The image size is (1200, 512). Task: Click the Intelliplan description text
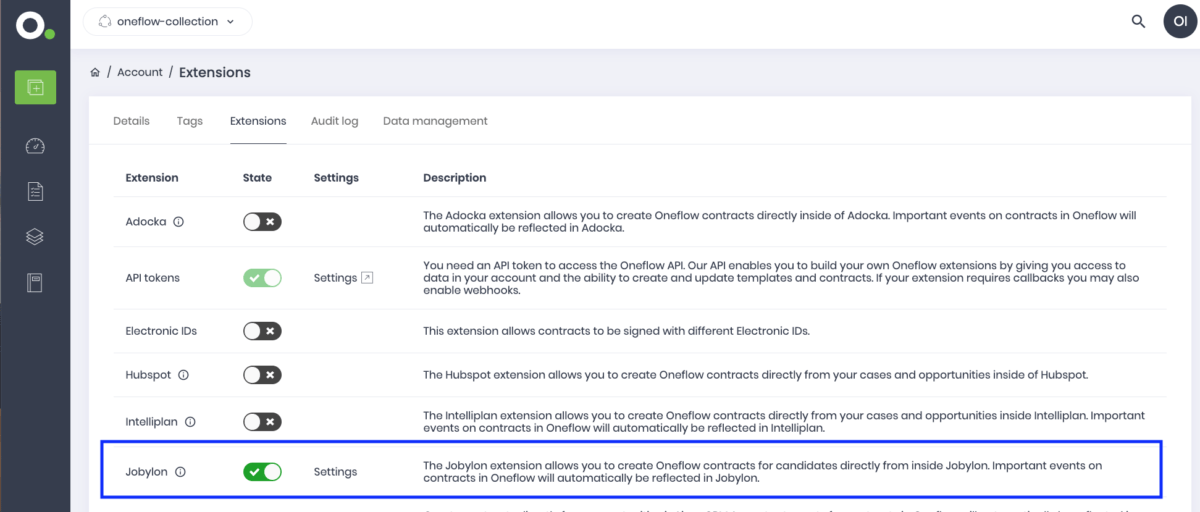tap(784, 422)
